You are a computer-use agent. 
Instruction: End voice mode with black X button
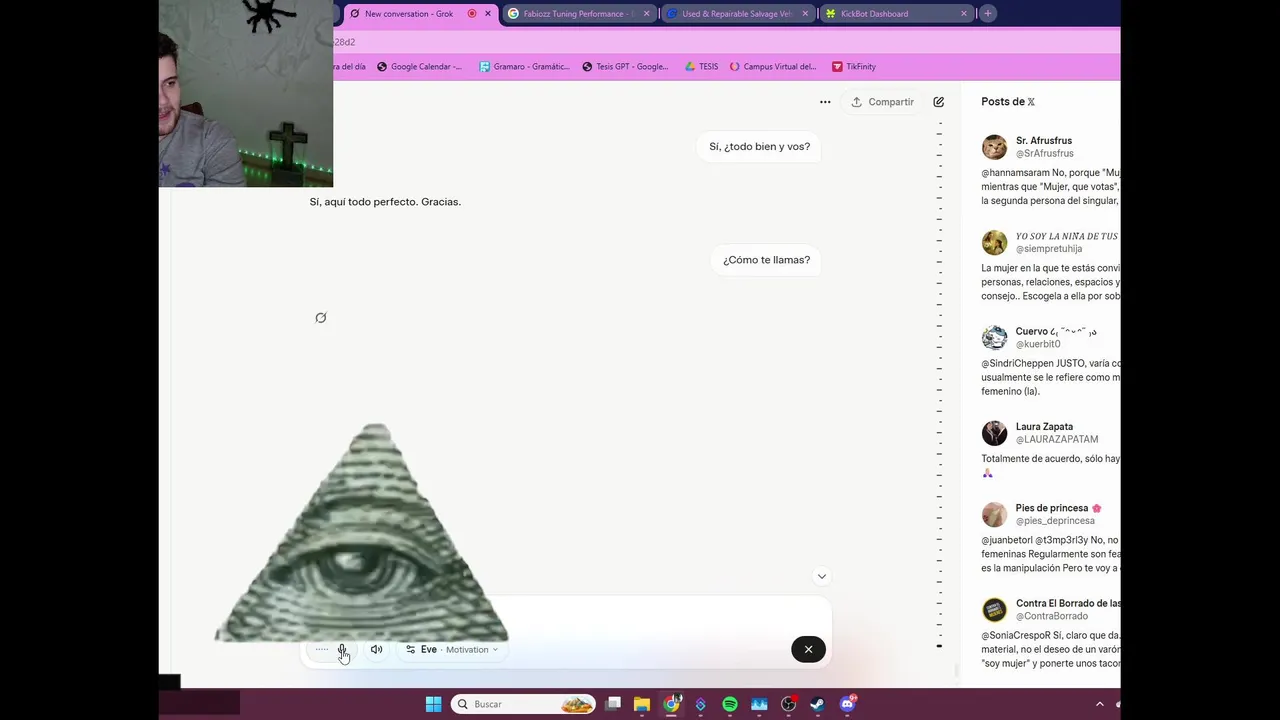(x=808, y=649)
